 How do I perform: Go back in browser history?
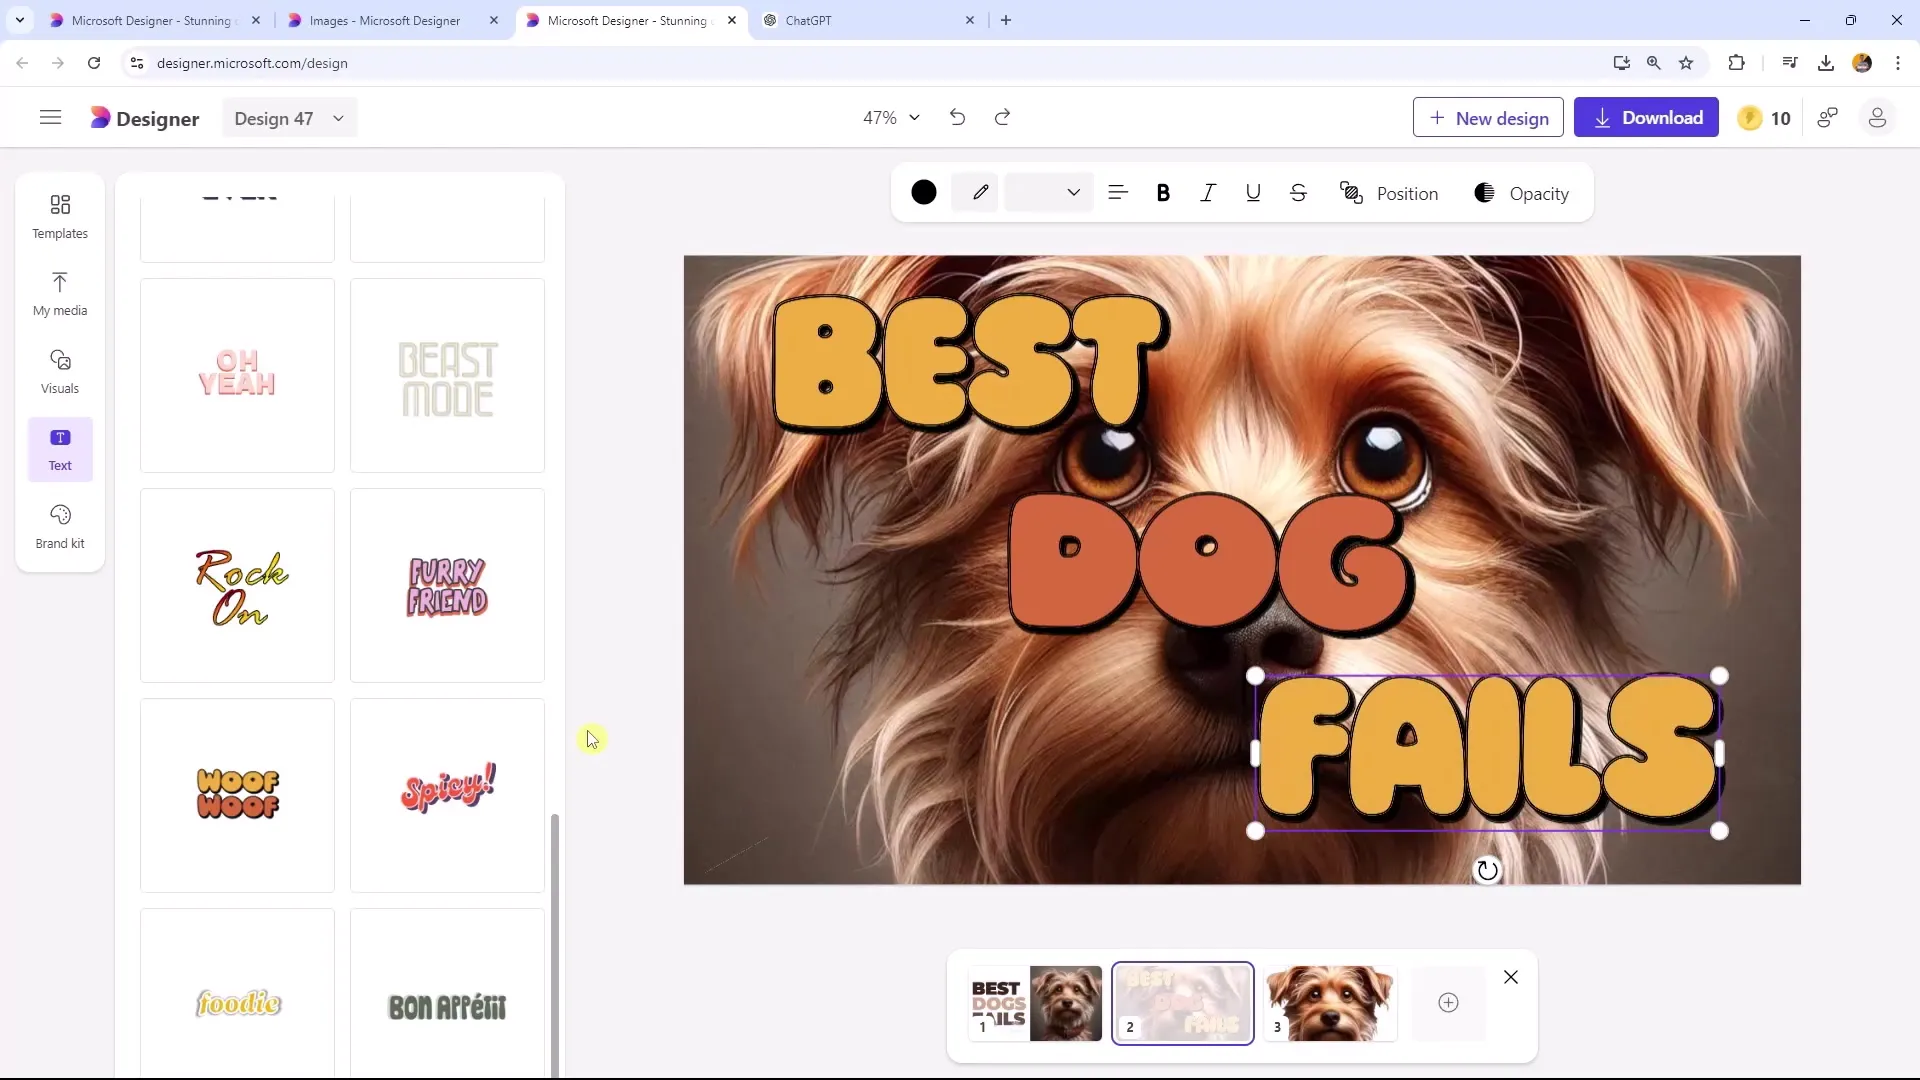pyautogui.click(x=22, y=63)
